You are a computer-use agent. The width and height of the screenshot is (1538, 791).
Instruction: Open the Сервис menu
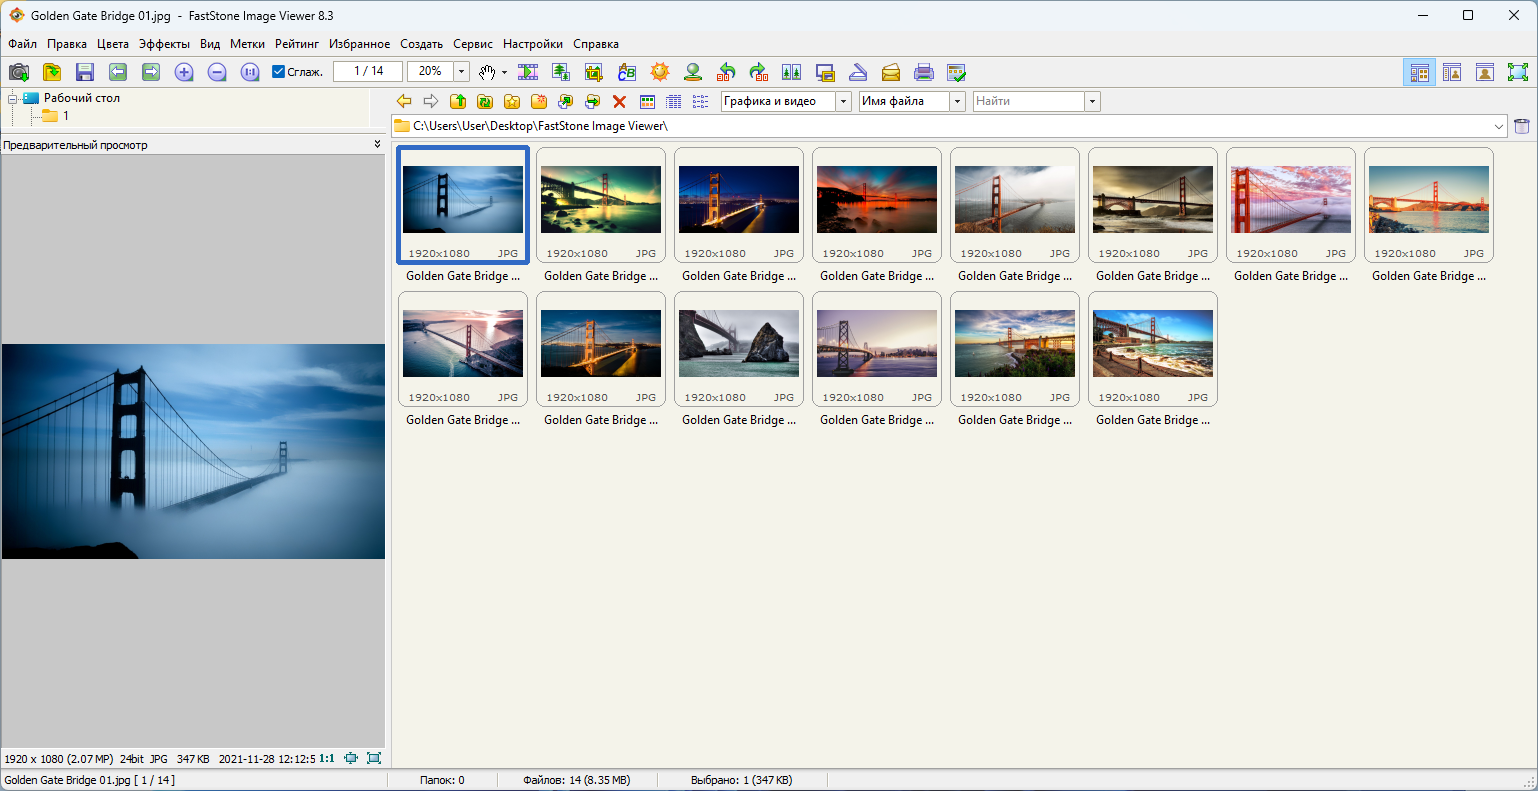pyautogui.click(x=472, y=44)
